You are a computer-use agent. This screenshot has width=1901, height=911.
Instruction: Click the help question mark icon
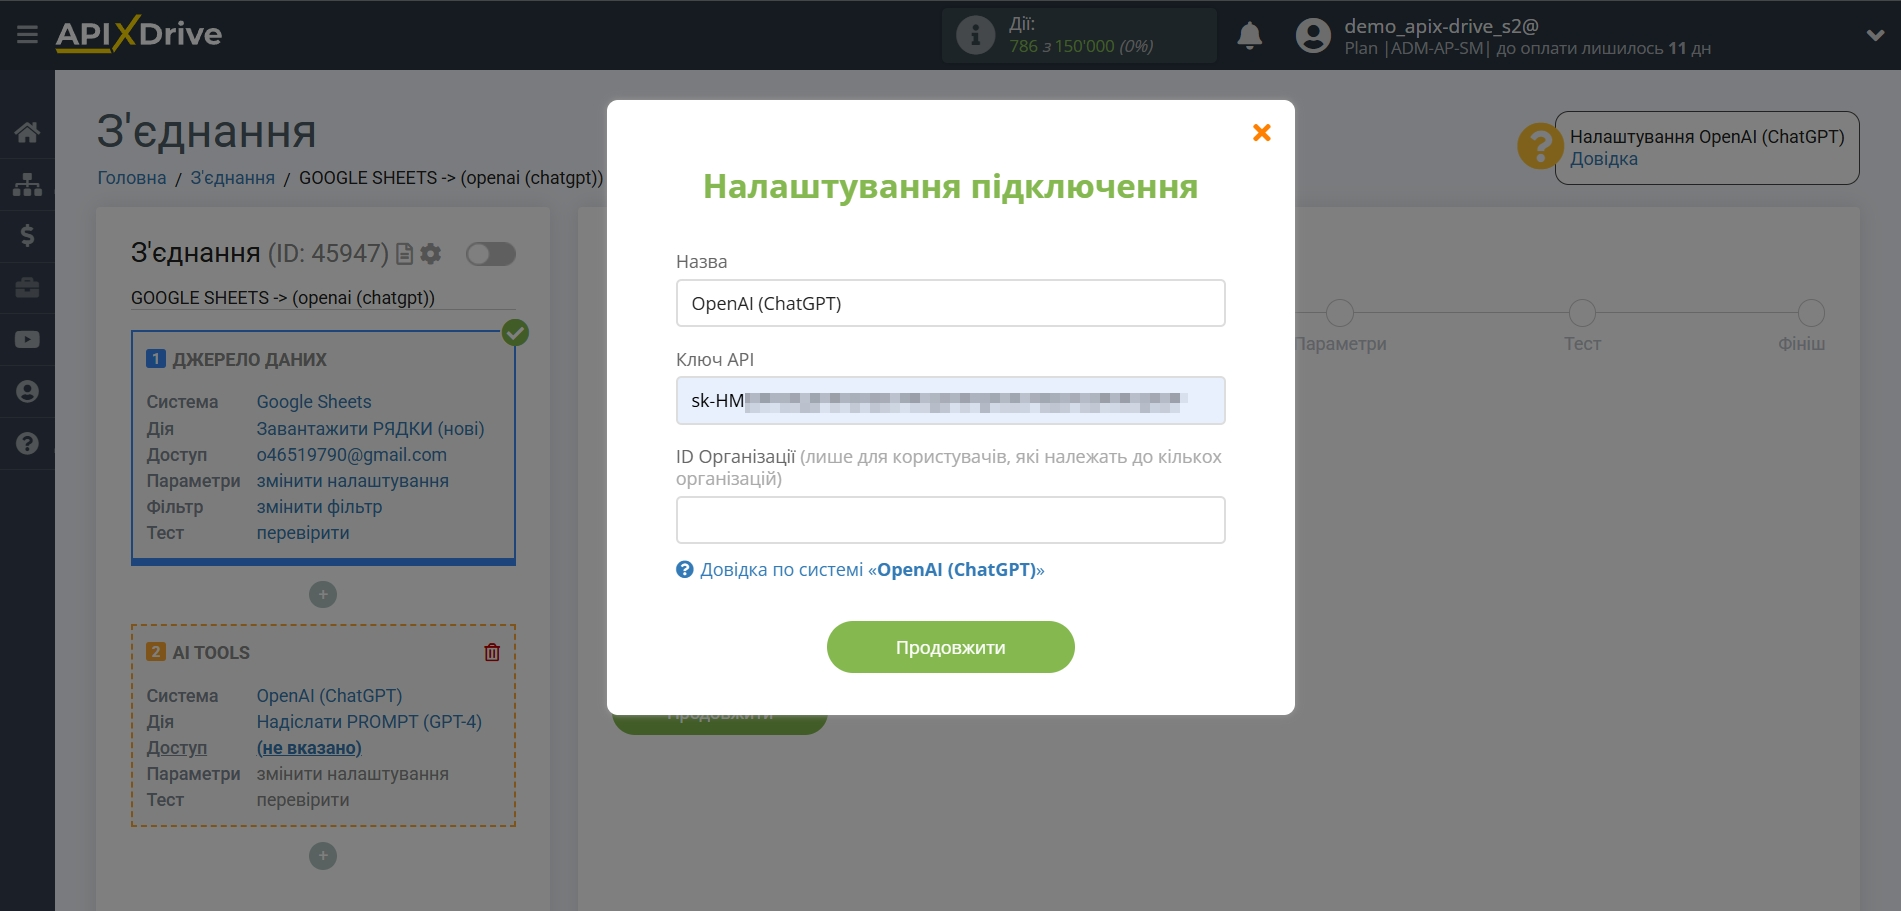tap(1540, 146)
